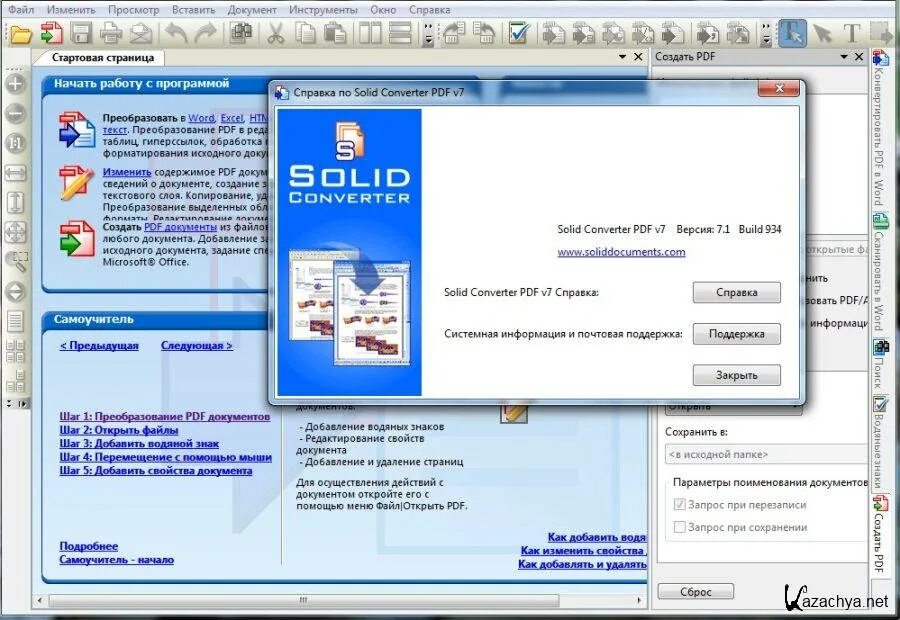Image resolution: width=900 pixels, height=620 pixels.
Task: Switch to 'Поиск' side tab
Action: pyautogui.click(x=879, y=364)
